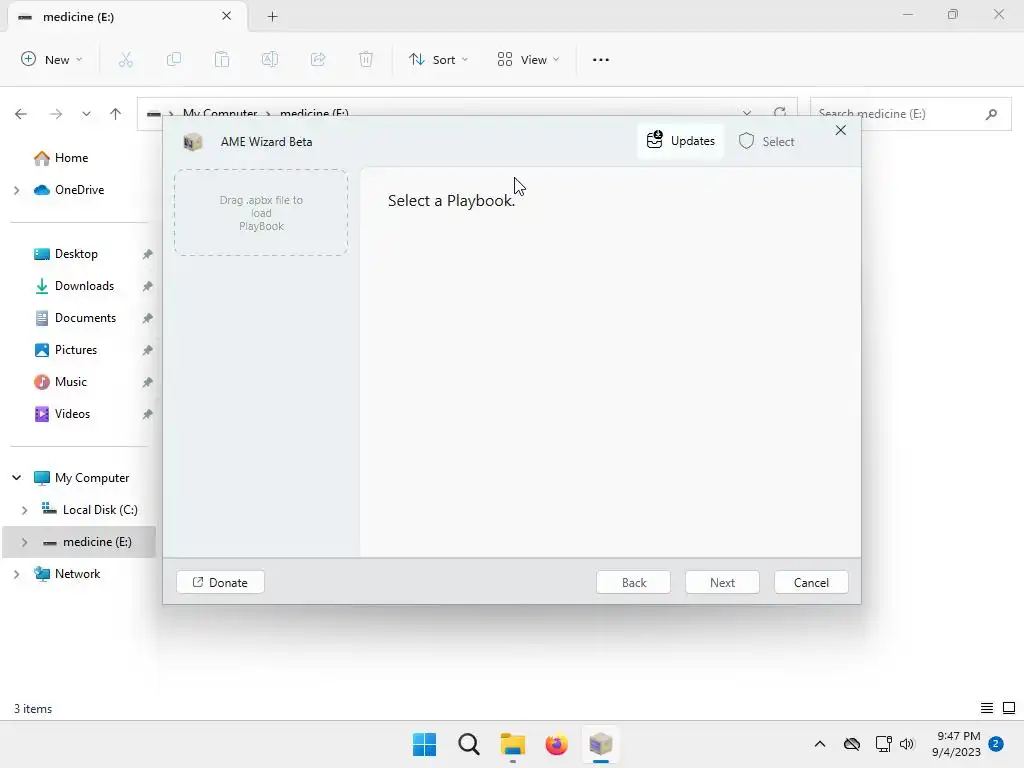
Task: Open the New item menu in Explorer
Action: (52, 59)
